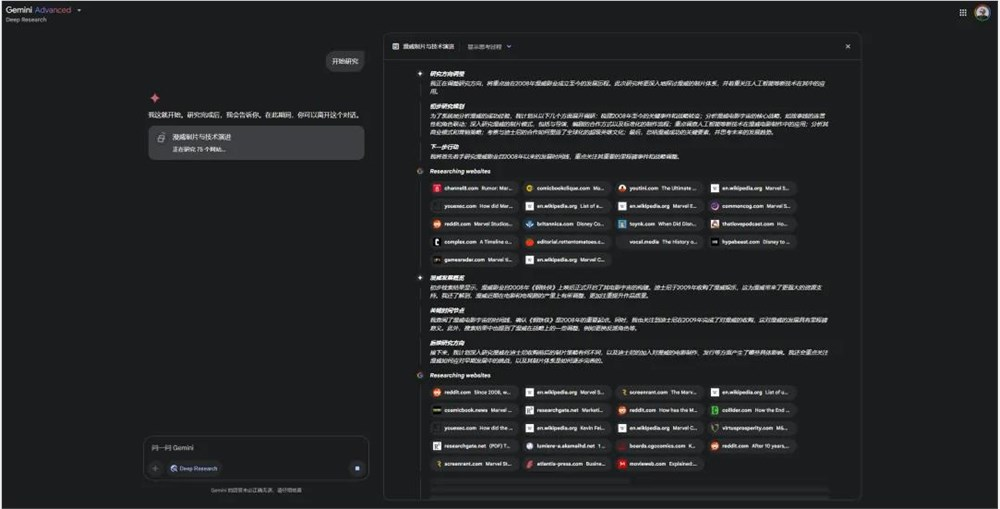Open the britannica.com Disney Co... chip

pos(566,224)
